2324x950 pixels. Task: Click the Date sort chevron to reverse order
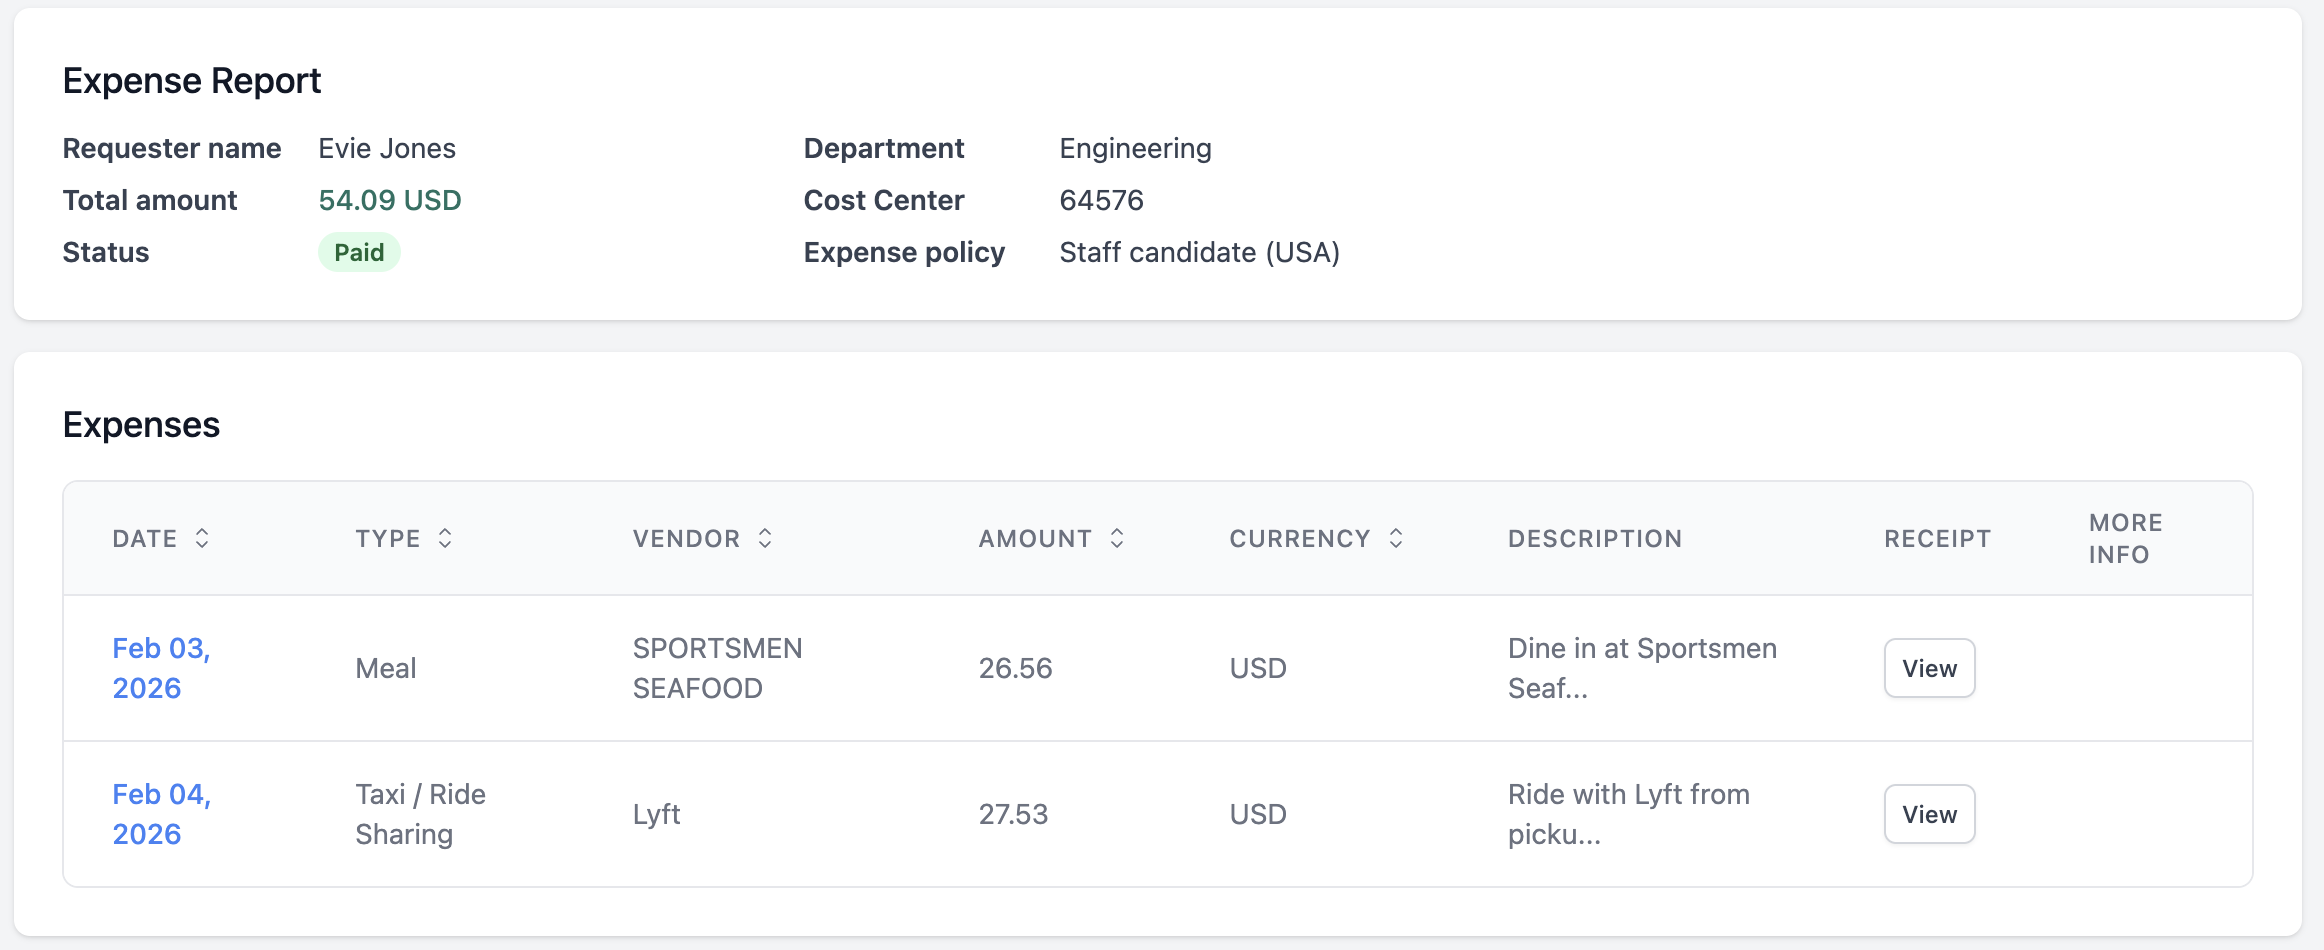tap(203, 538)
